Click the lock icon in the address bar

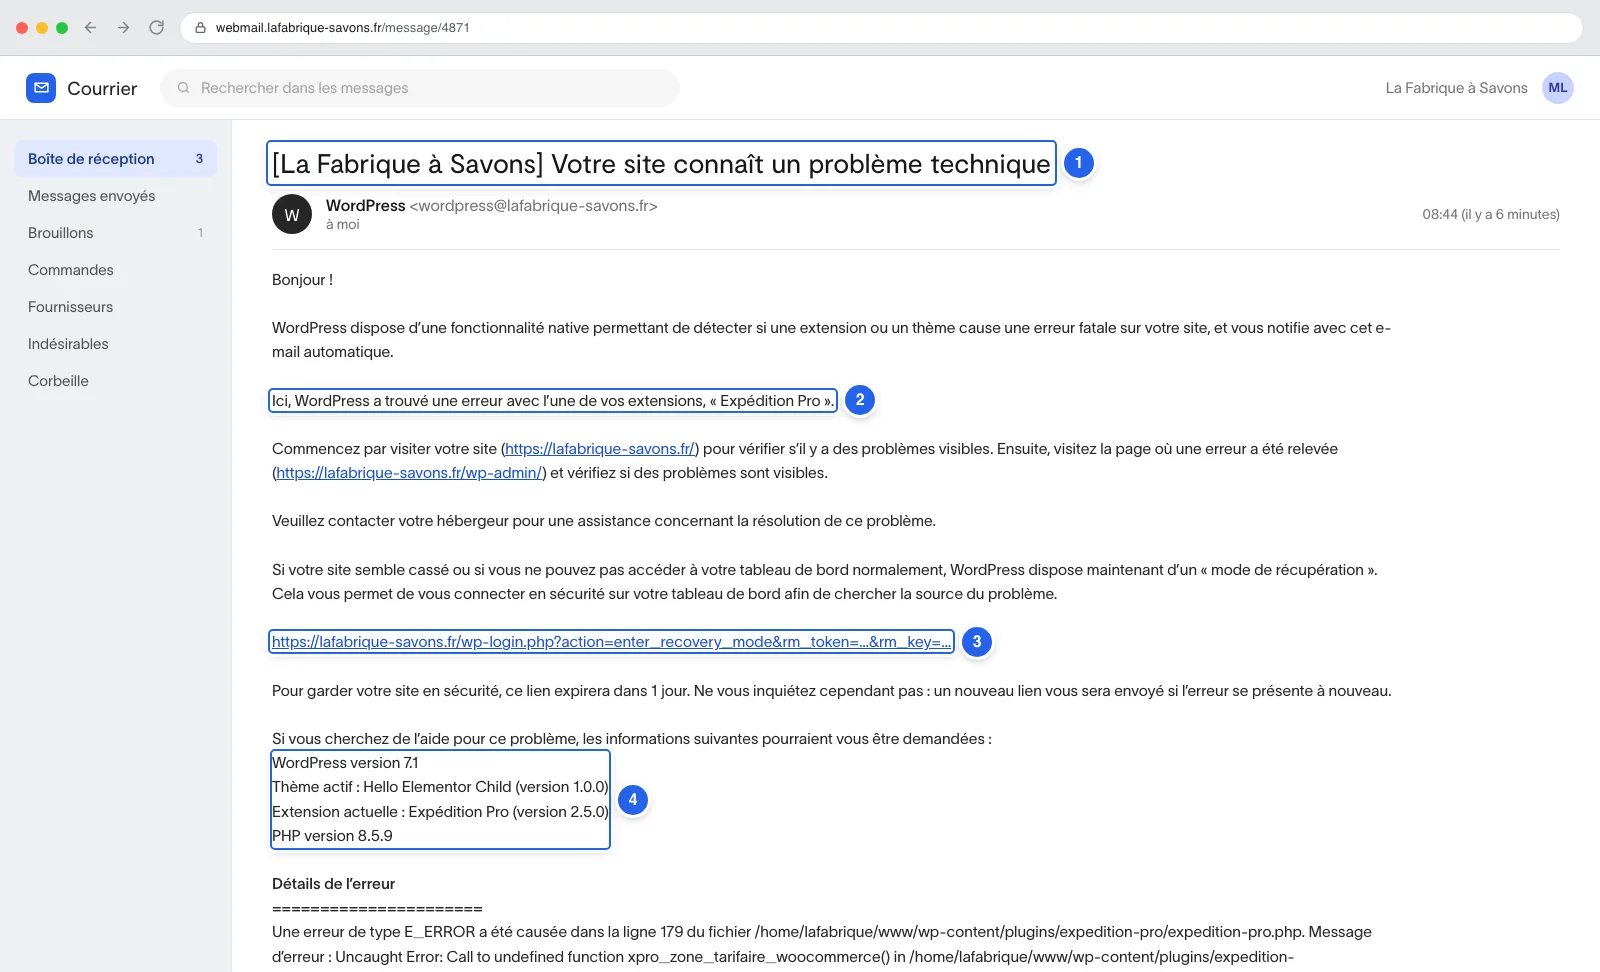[x=200, y=28]
